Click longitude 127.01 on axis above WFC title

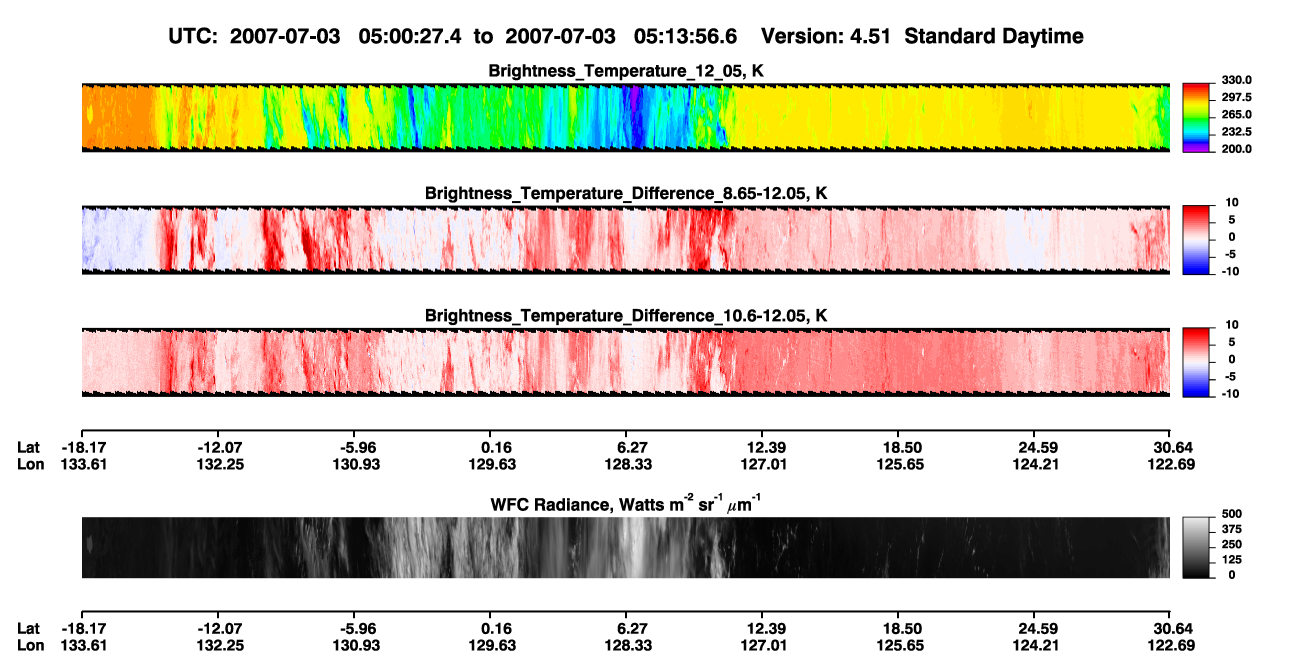(x=766, y=463)
